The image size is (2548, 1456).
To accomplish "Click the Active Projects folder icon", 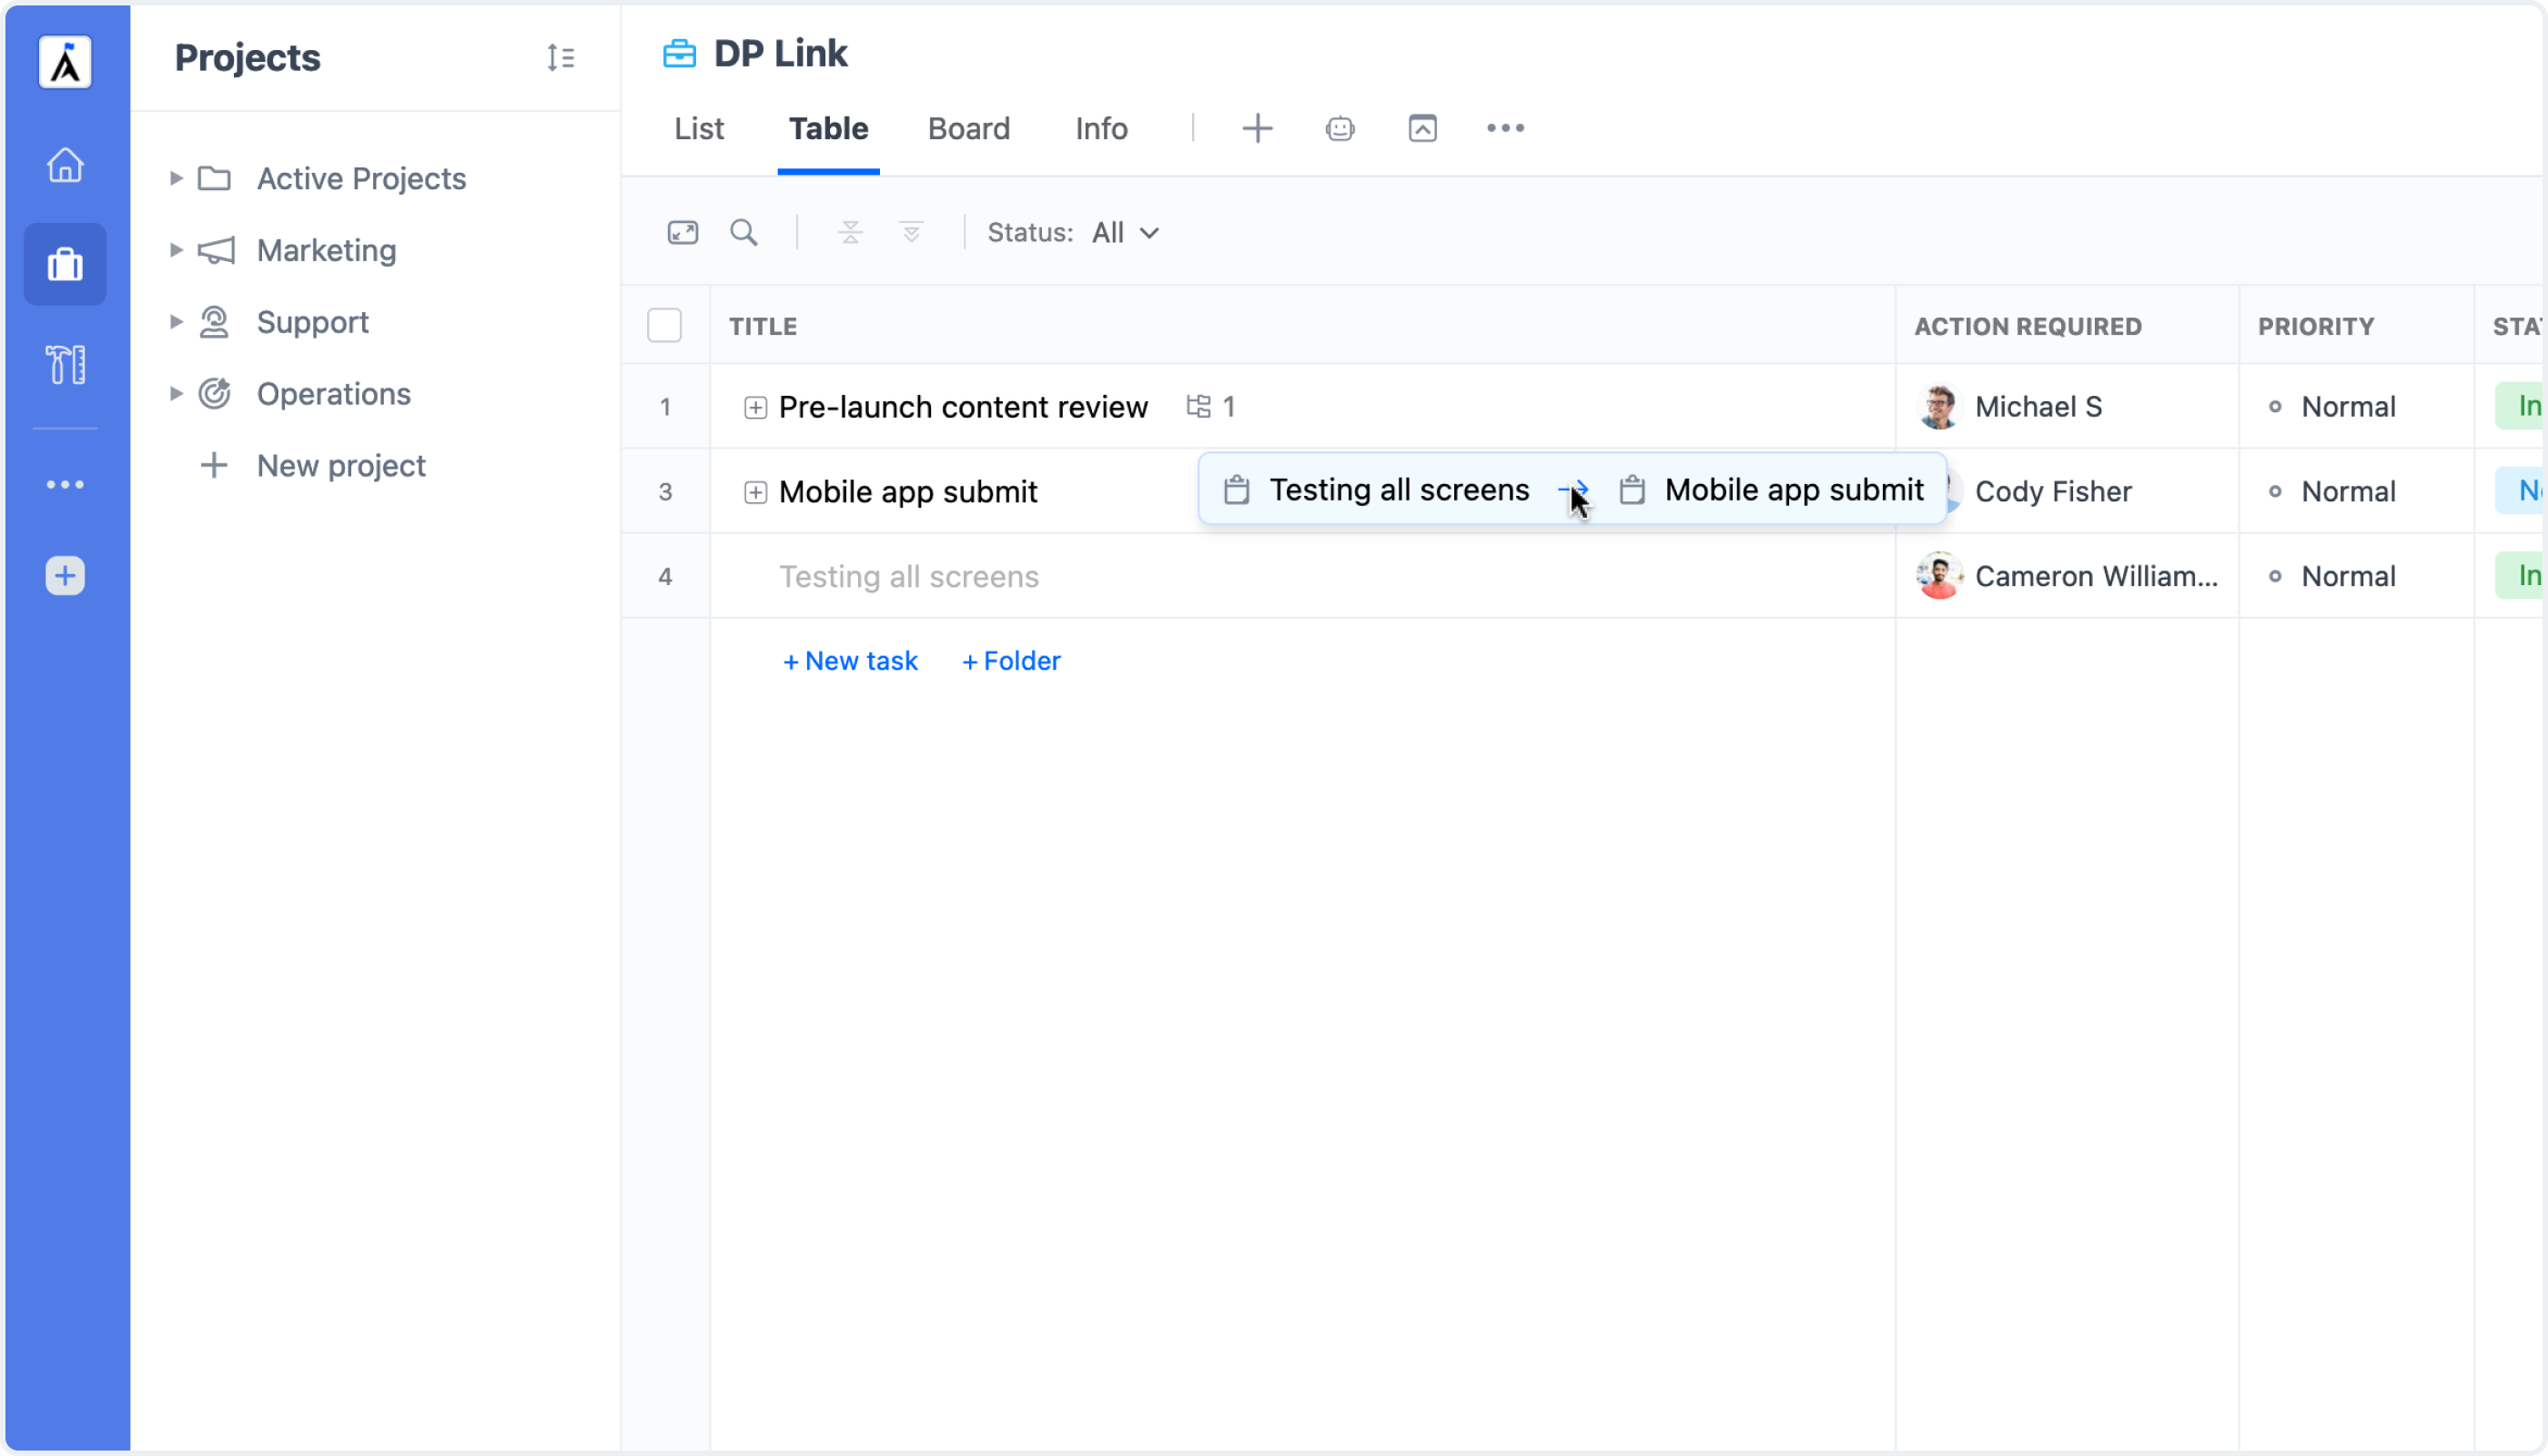I will tap(214, 179).
